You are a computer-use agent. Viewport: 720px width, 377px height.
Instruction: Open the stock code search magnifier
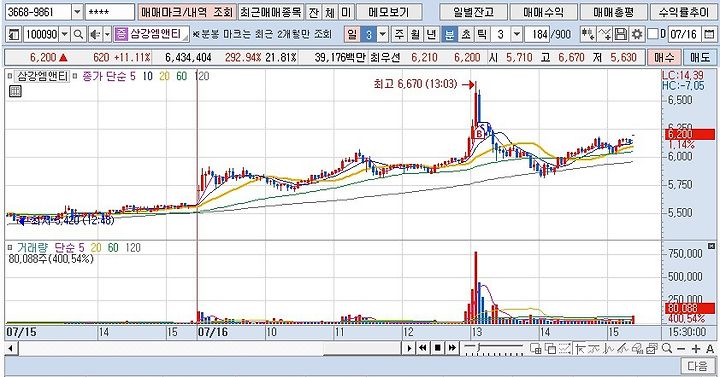pyautogui.click(x=79, y=34)
